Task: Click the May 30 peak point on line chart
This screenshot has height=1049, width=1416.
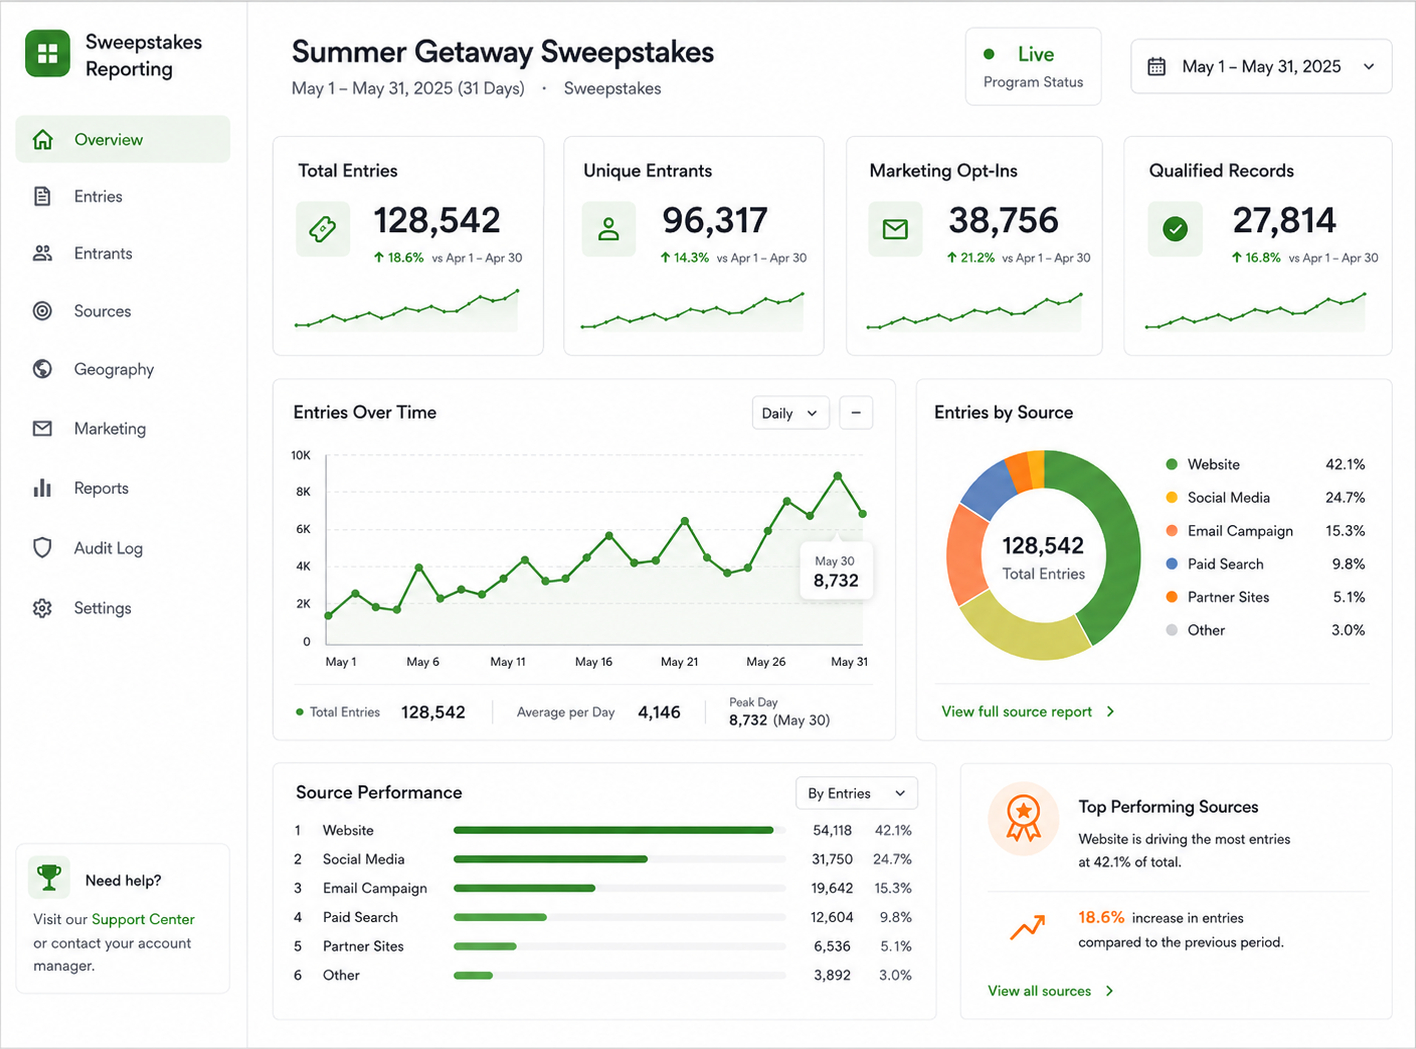Action: (x=837, y=476)
